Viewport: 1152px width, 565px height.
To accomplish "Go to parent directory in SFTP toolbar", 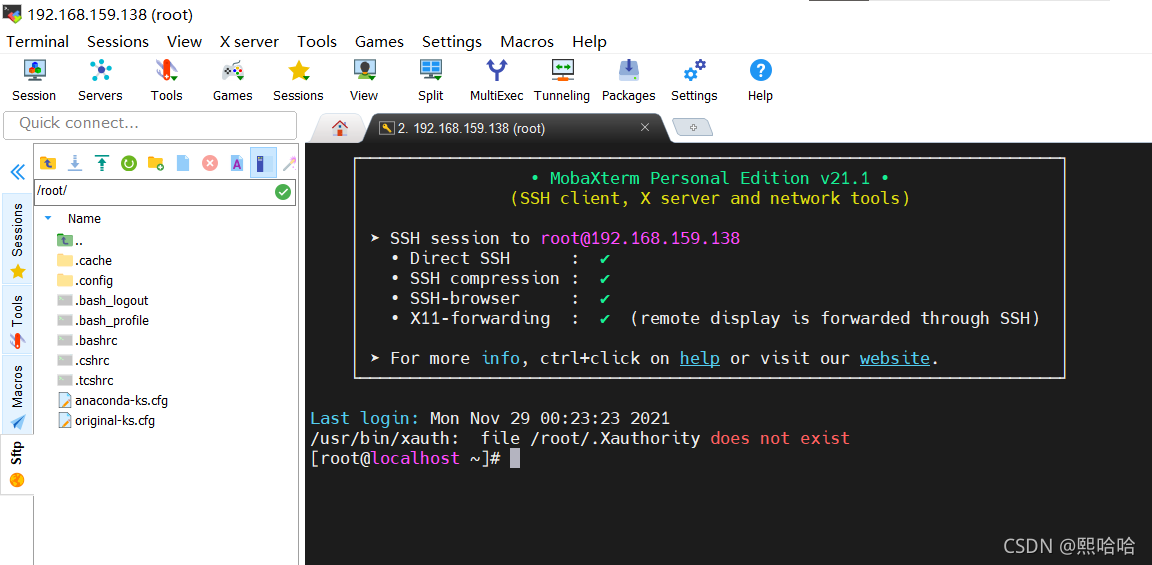I will tap(48, 163).
